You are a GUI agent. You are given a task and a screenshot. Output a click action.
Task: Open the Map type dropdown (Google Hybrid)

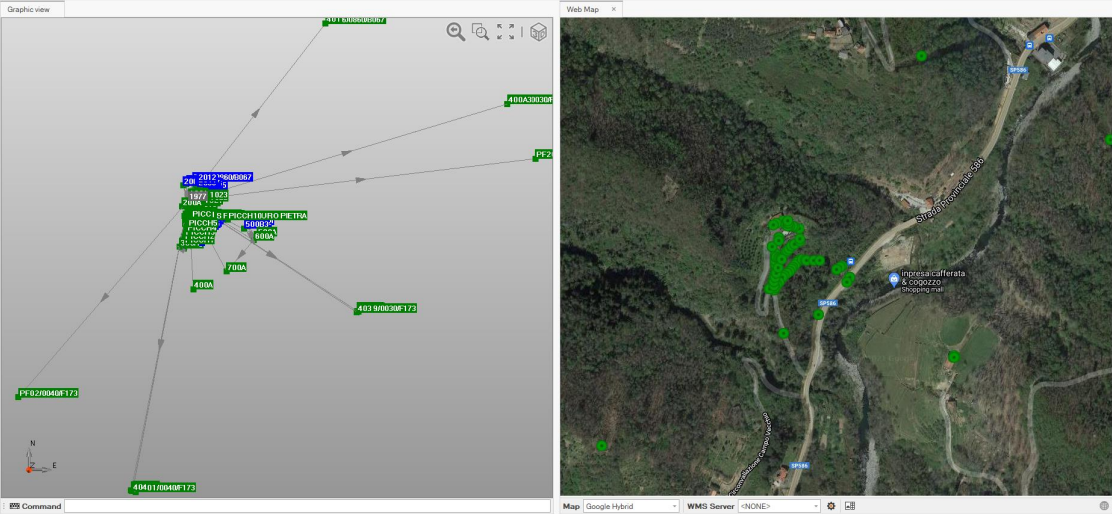click(x=631, y=506)
